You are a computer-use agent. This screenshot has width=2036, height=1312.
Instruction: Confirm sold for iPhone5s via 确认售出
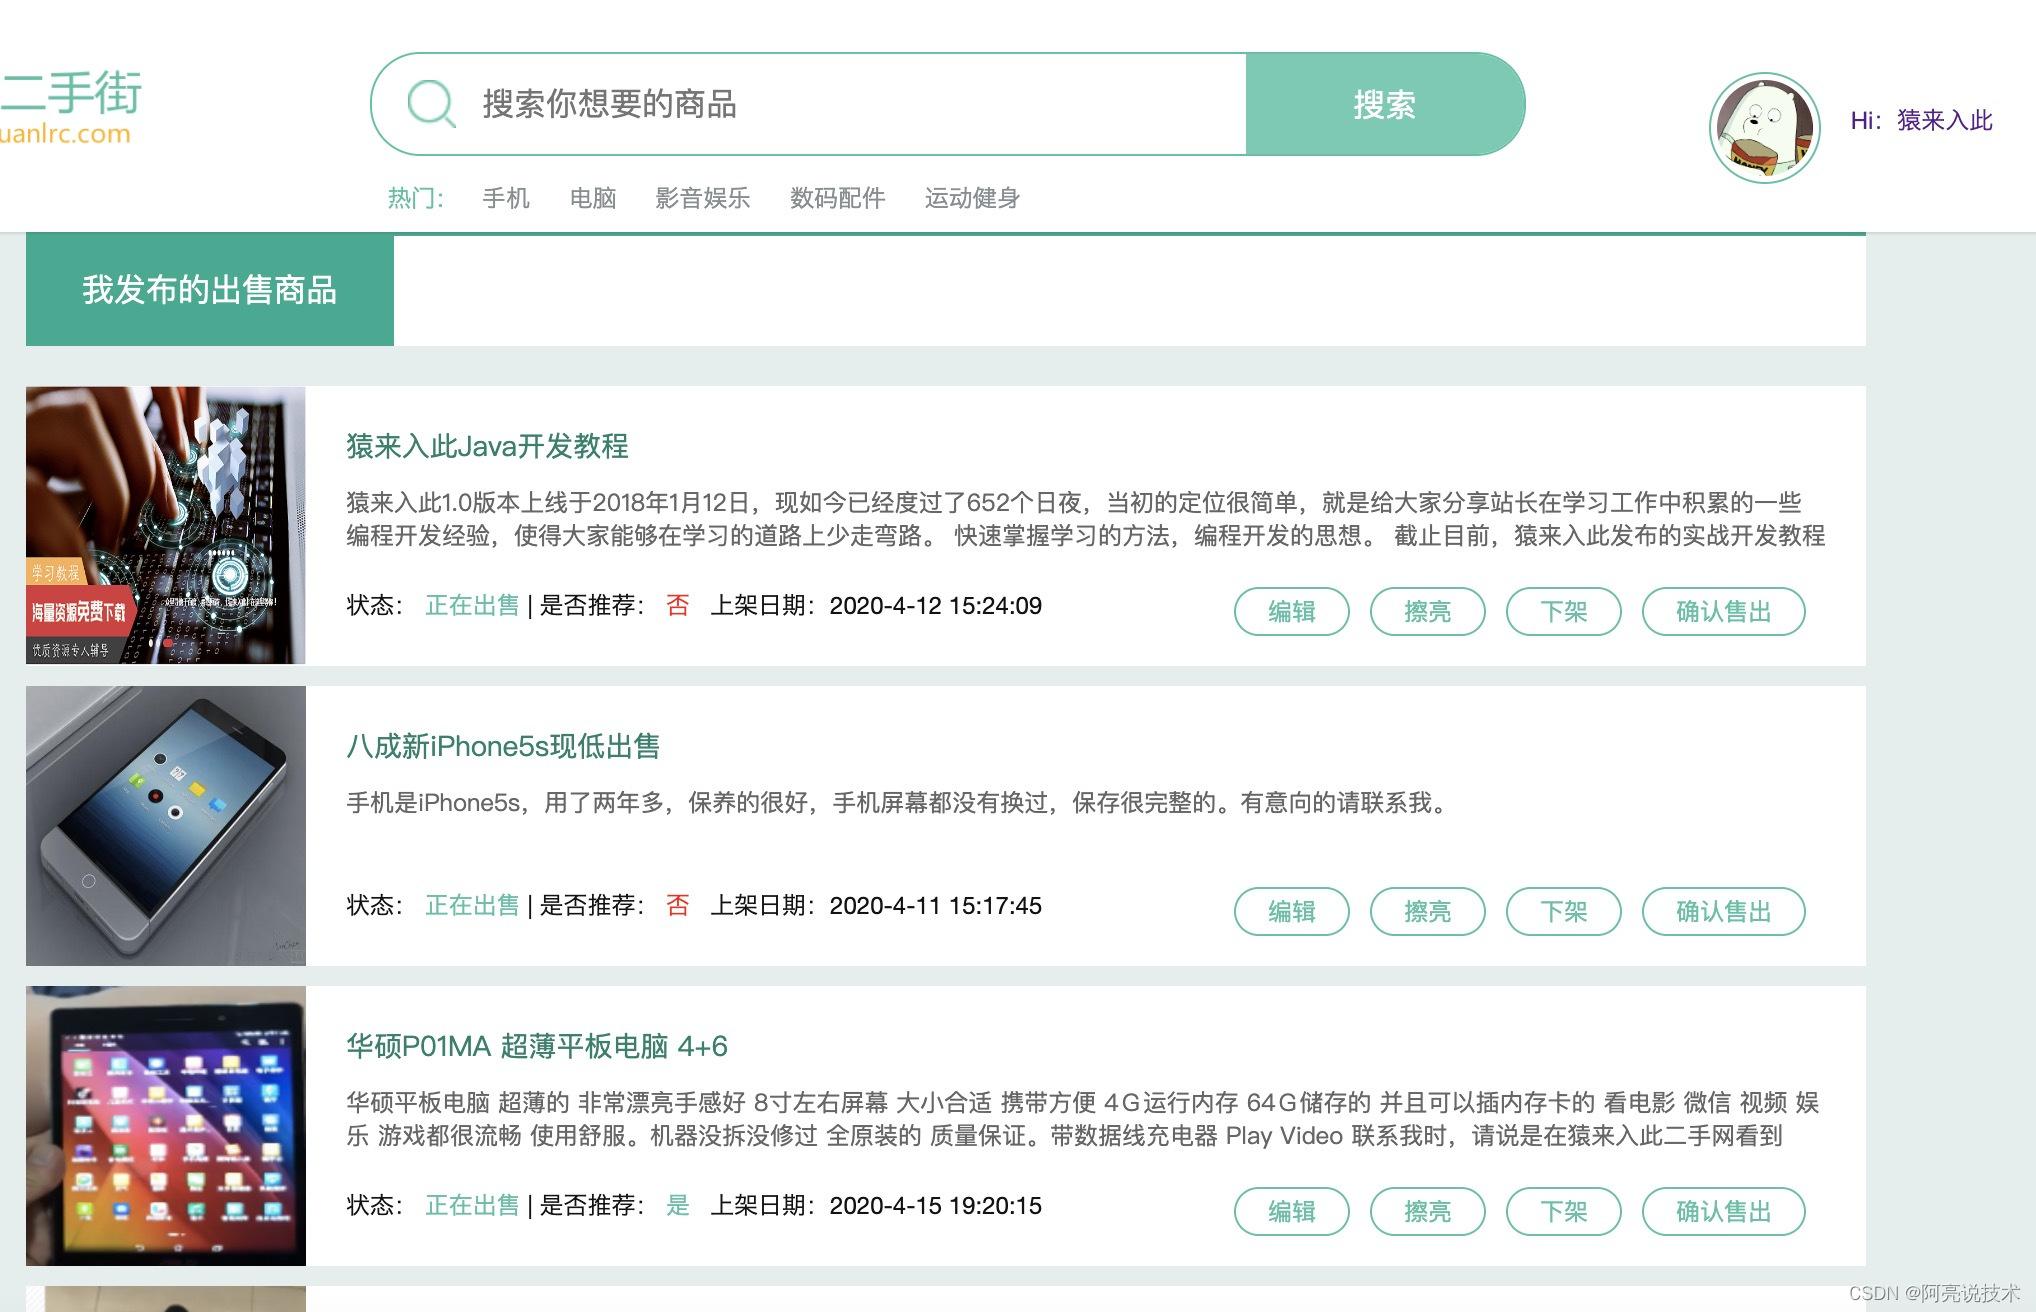tap(1723, 911)
